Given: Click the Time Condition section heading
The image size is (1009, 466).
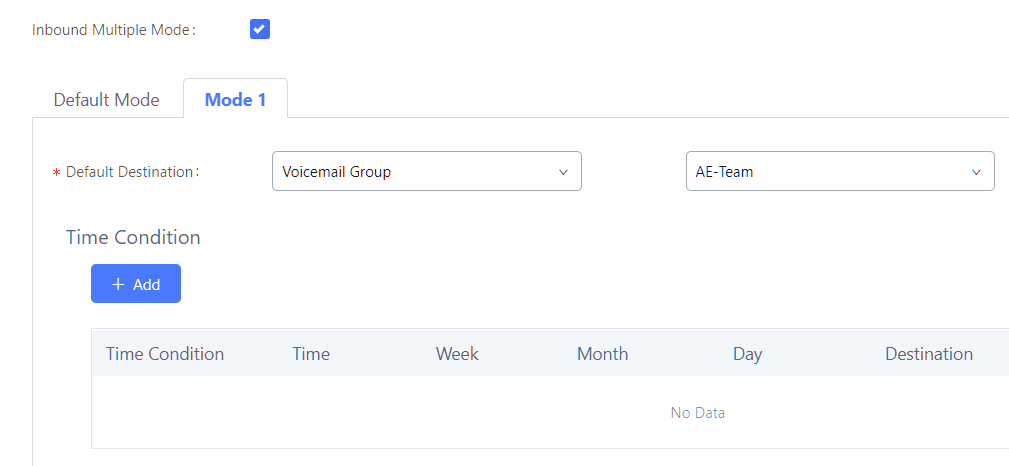Looking at the screenshot, I should [133, 237].
